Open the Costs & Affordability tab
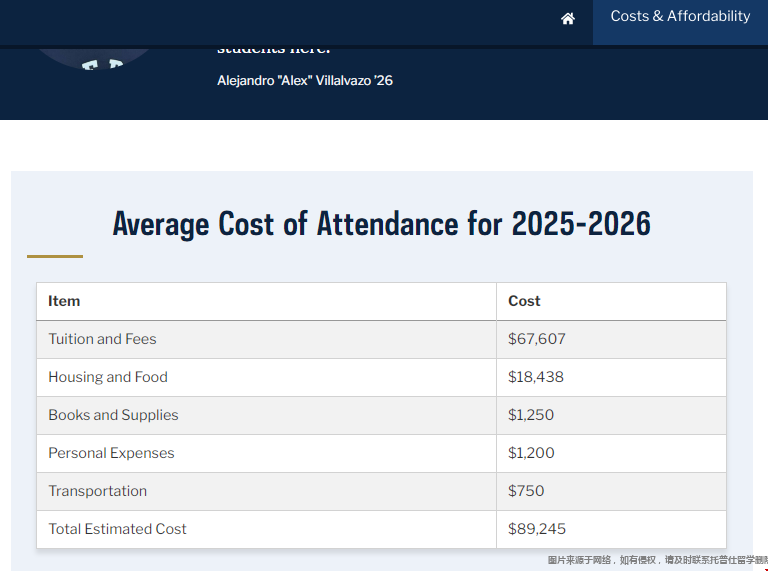 click(680, 17)
